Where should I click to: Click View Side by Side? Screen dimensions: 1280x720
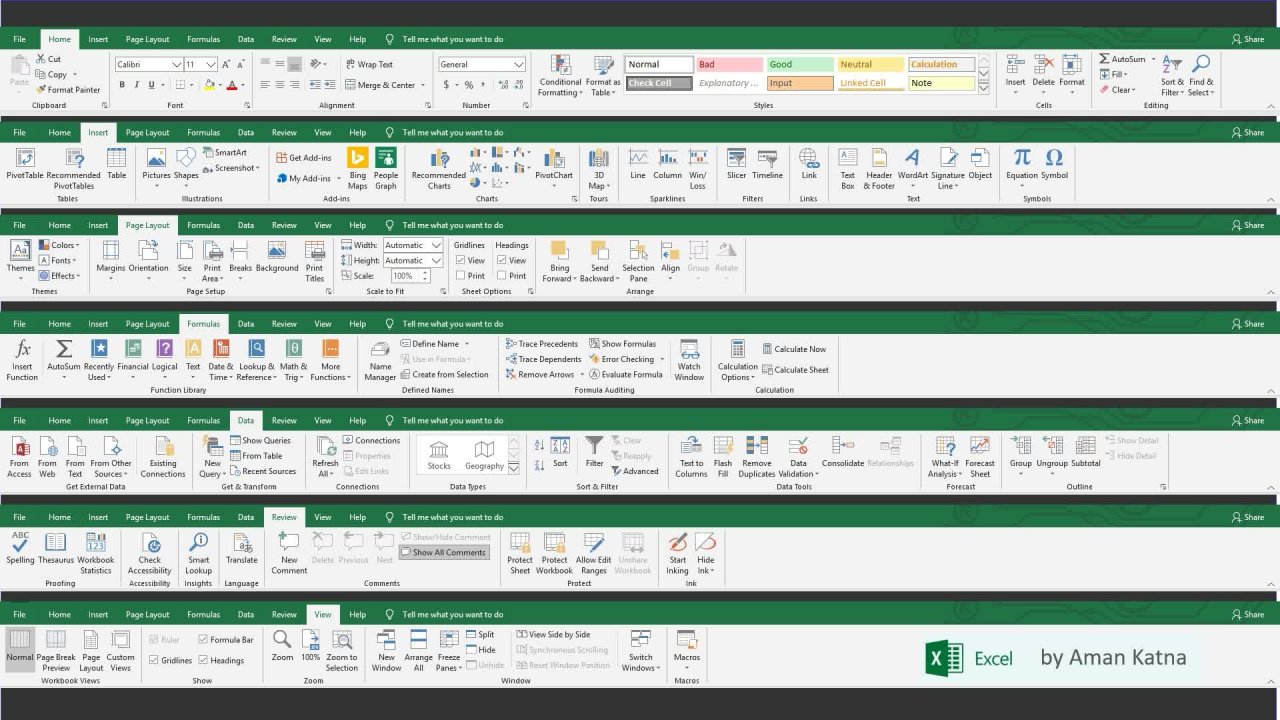[x=553, y=634]
